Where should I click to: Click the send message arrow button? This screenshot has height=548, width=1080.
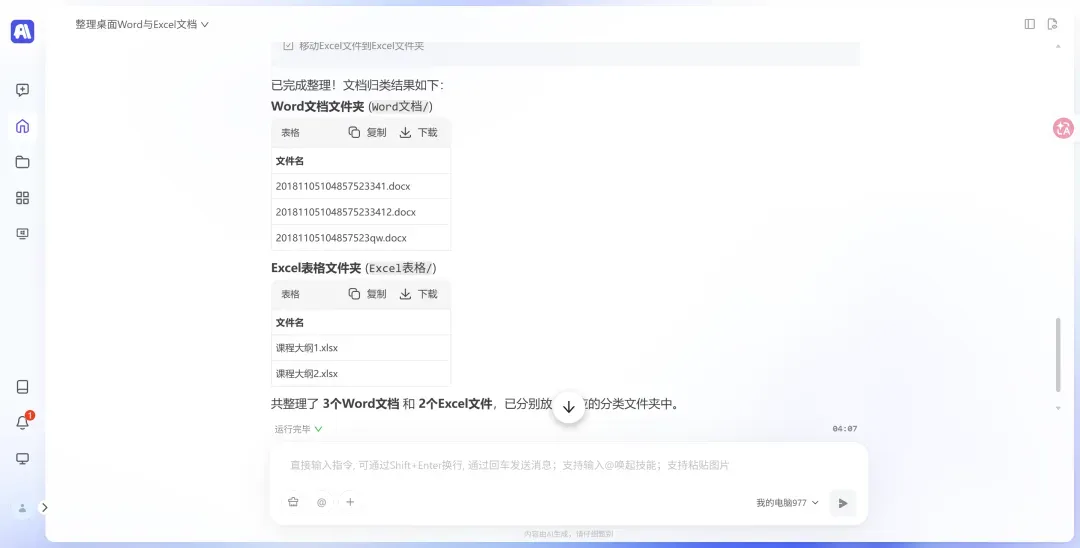[x=842, y=503]
